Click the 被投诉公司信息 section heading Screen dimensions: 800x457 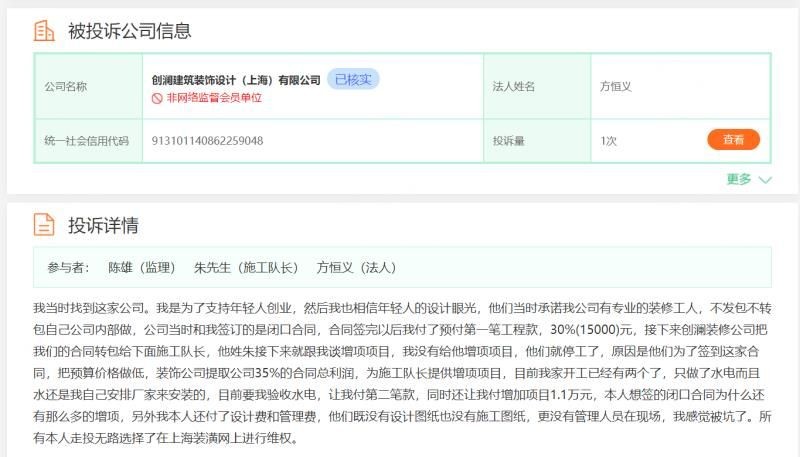pyautogui.click(x=129, y=31)
